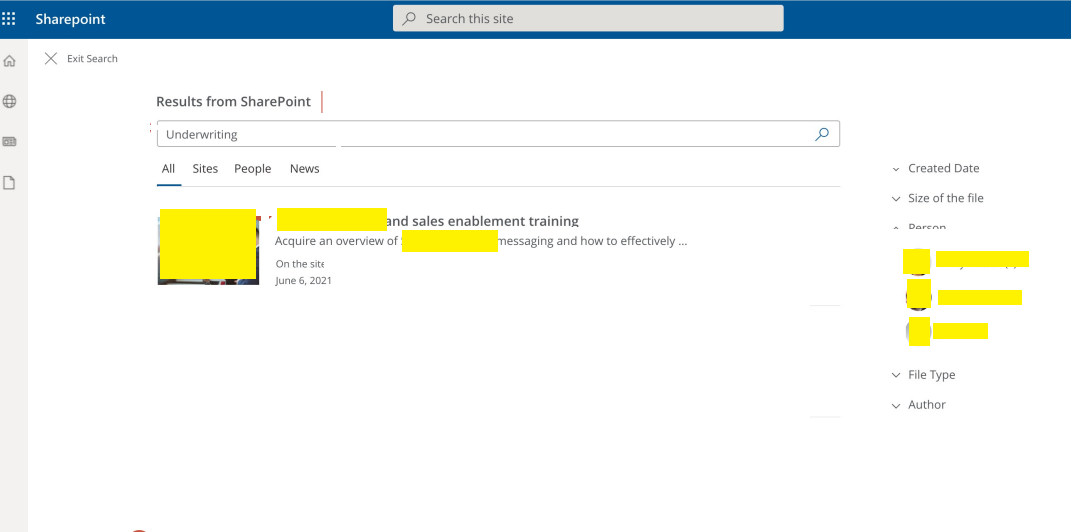Expand the File Type filter
1071x532 pixels.
(923, 375)
